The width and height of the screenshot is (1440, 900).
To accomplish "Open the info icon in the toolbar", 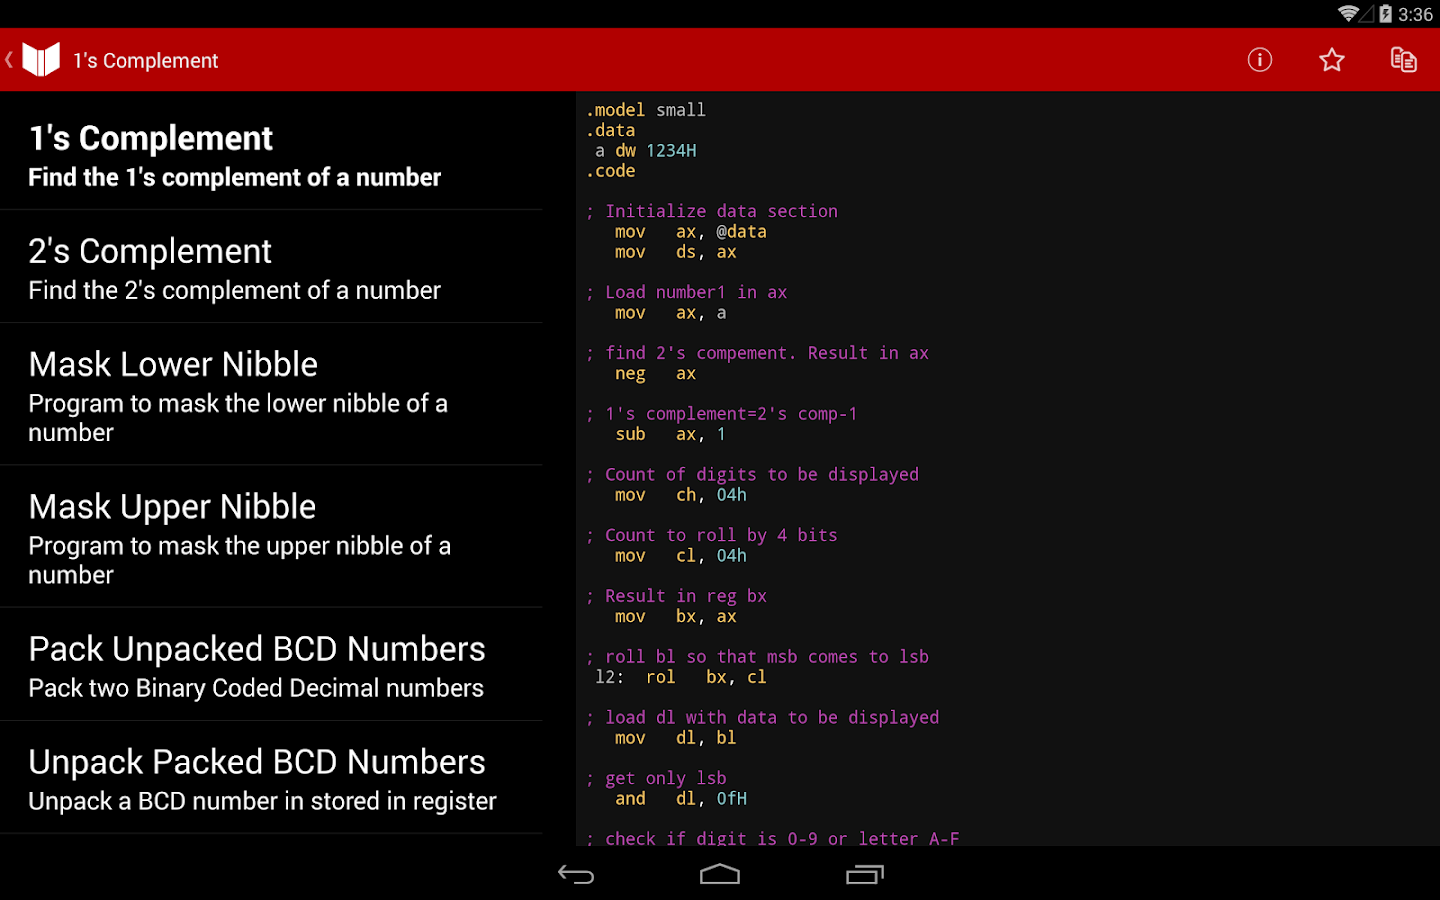I will pos(1260,60).
